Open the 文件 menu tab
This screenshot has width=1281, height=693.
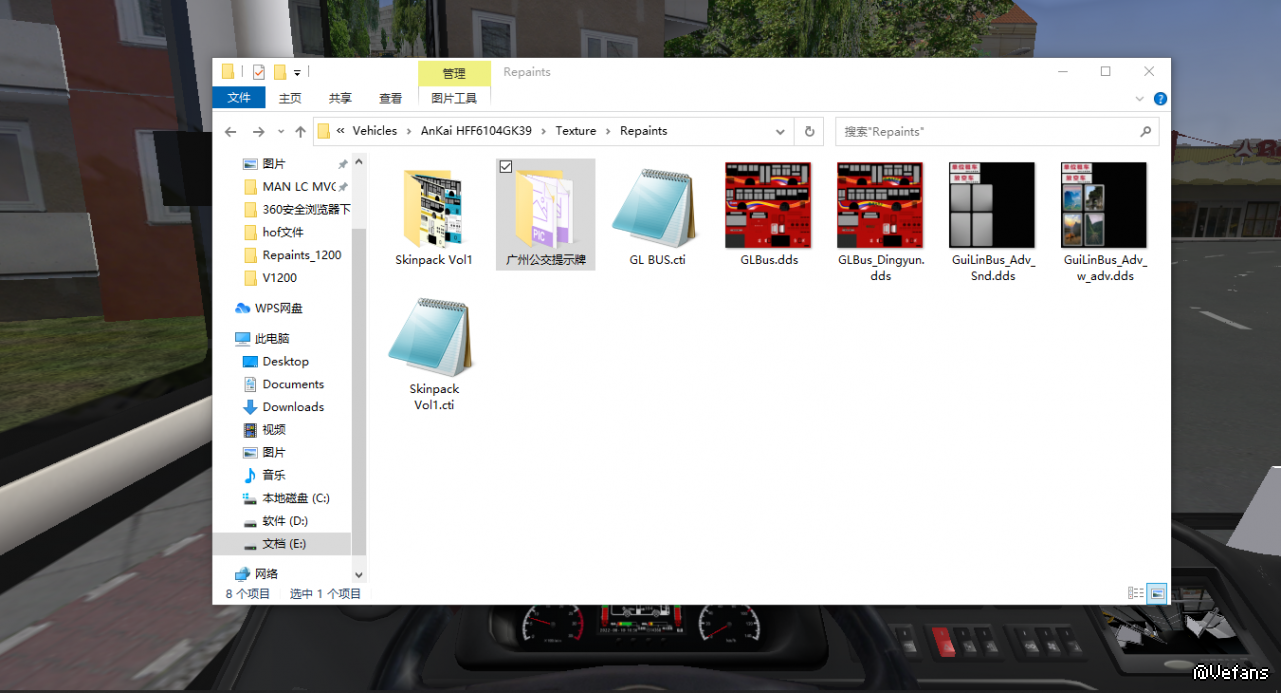(239, 98)
